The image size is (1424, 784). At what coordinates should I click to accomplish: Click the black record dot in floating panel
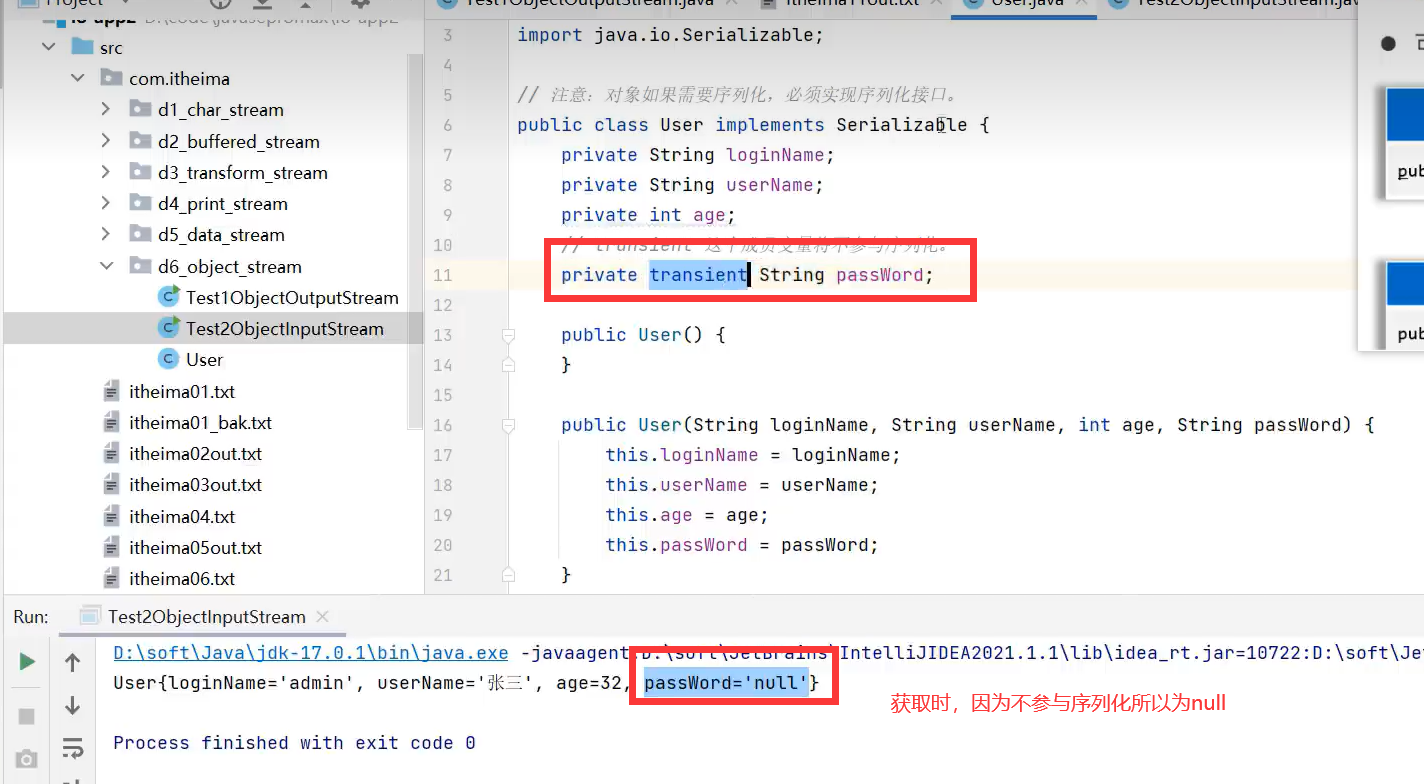pos(1388,43)
